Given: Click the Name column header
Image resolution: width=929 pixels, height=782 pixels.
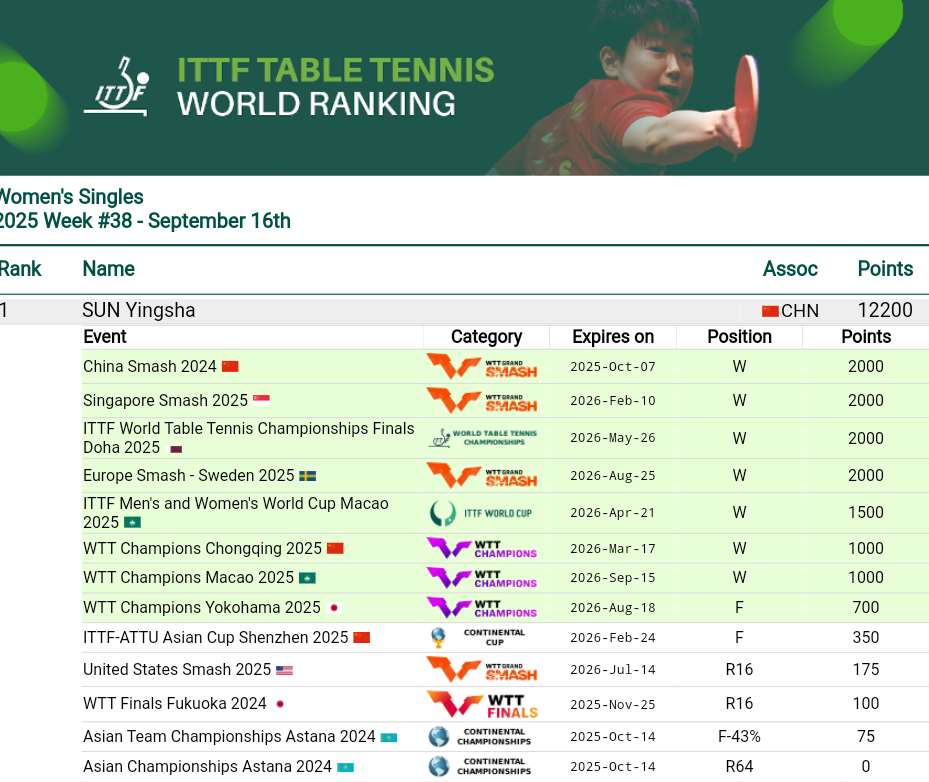Looking at the screenshot, I should [x=108, y=269].
